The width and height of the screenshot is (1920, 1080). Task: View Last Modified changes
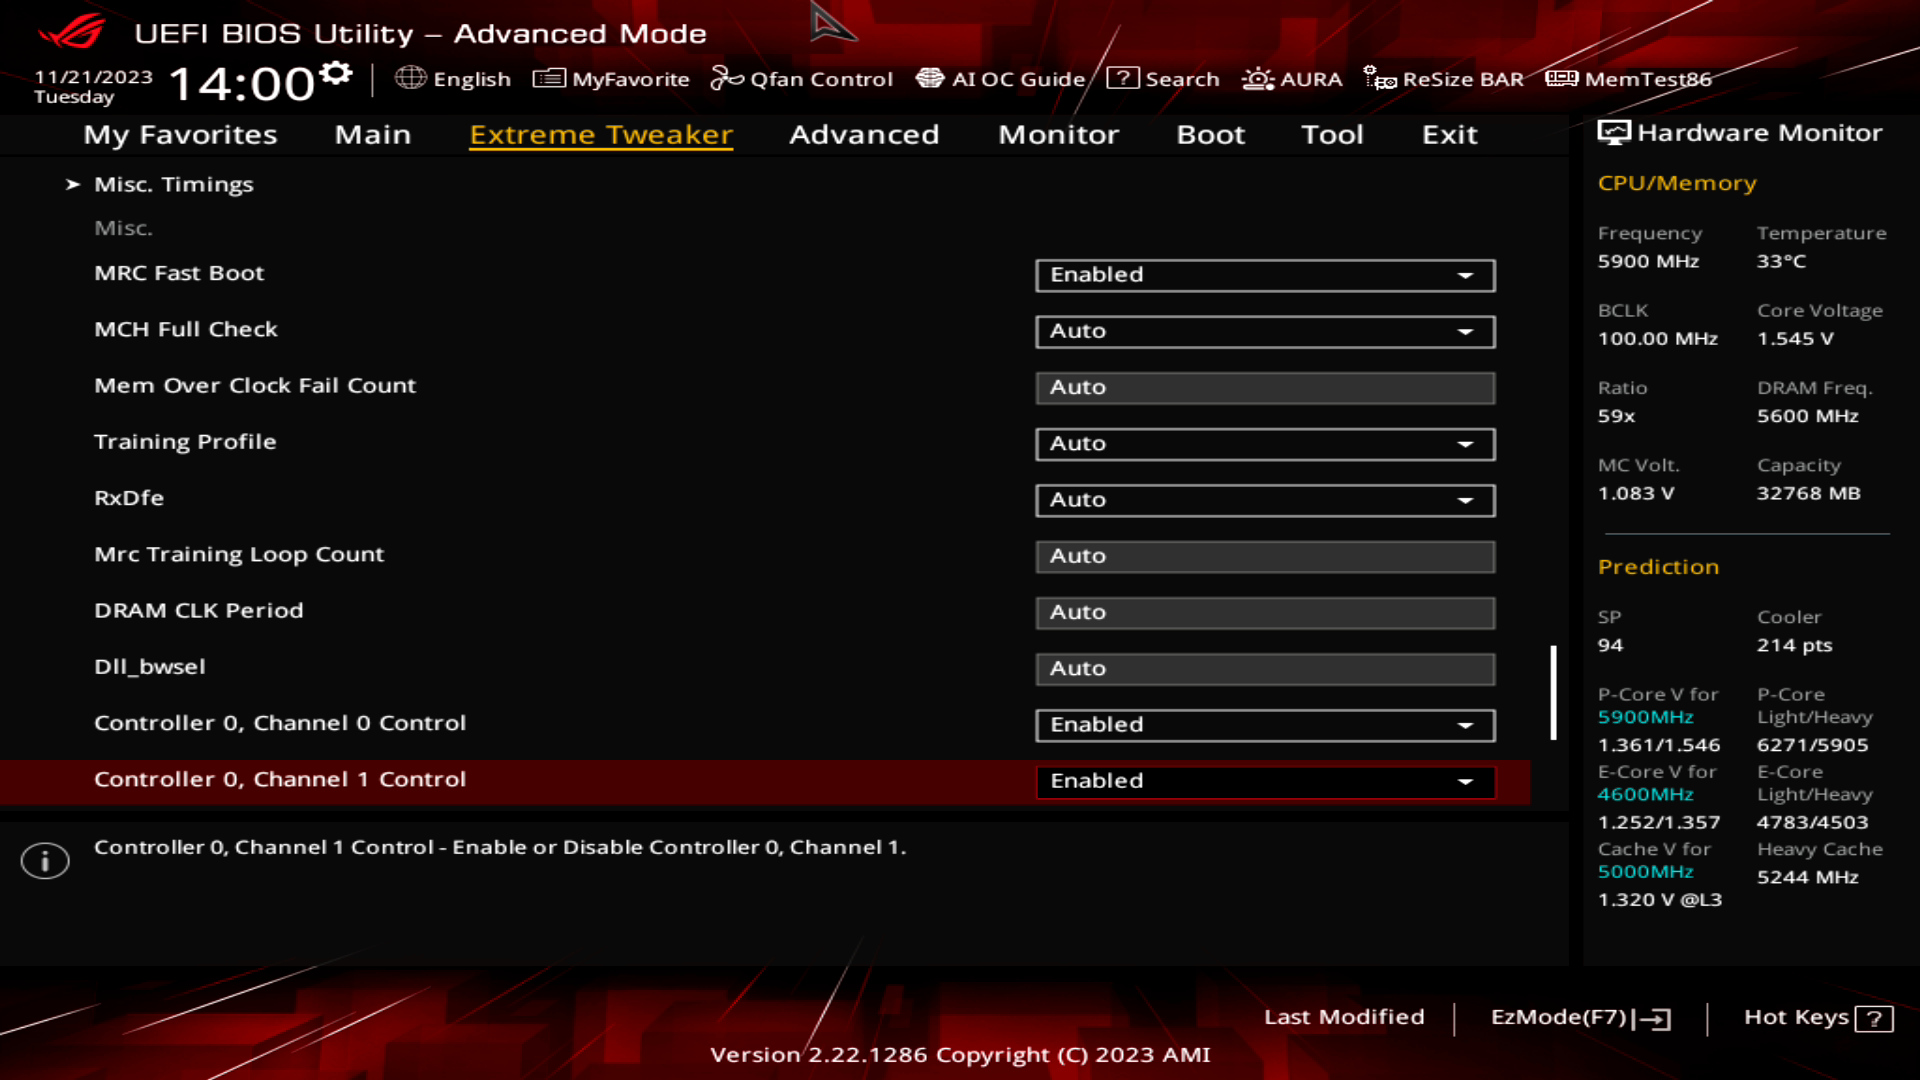point(1345,1017)
